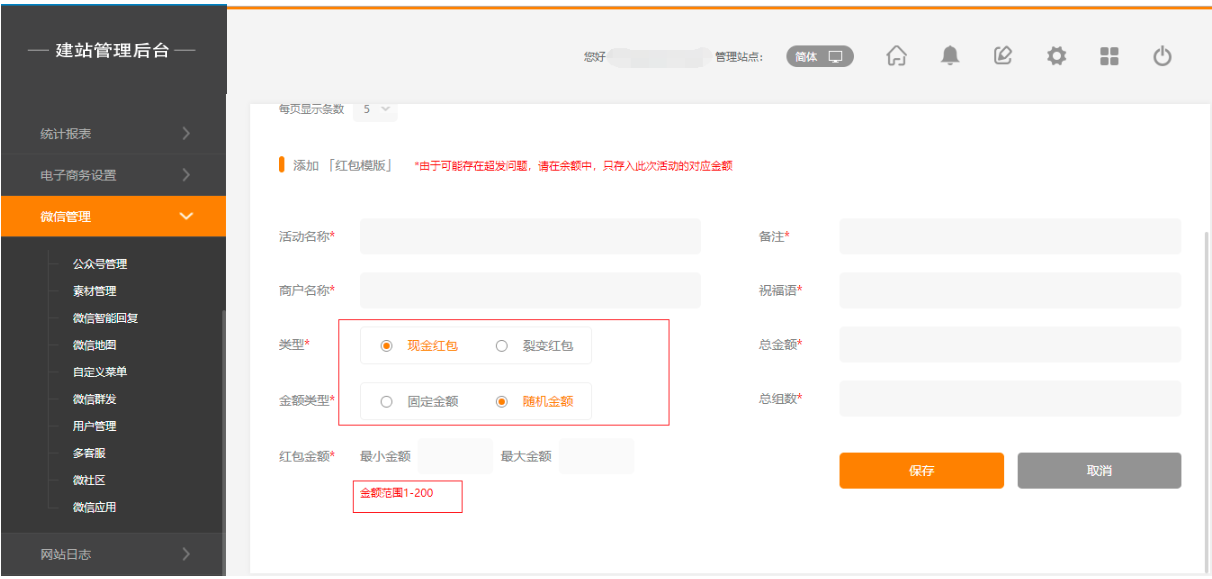This screenshot has width=1212, height=579.
Task: Open 公众号管理 in the sidebar
Action: (100, 264)
